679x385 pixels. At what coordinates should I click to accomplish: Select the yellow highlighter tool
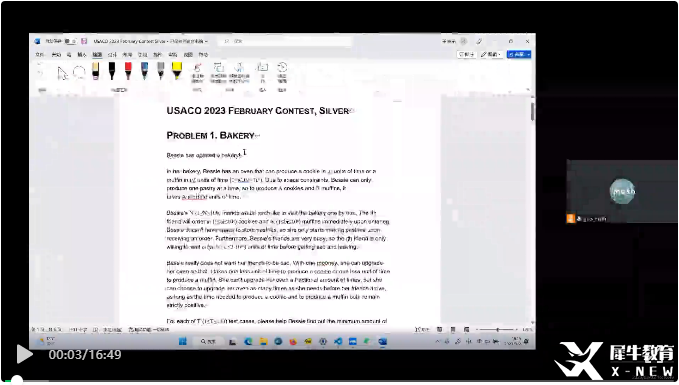click(177, 71)
